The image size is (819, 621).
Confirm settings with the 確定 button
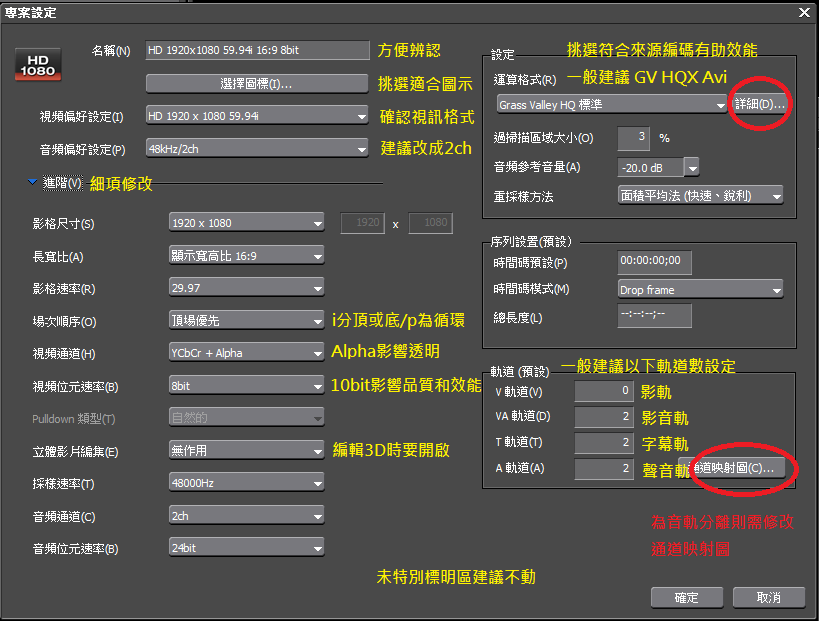click(x=686, y=597)
